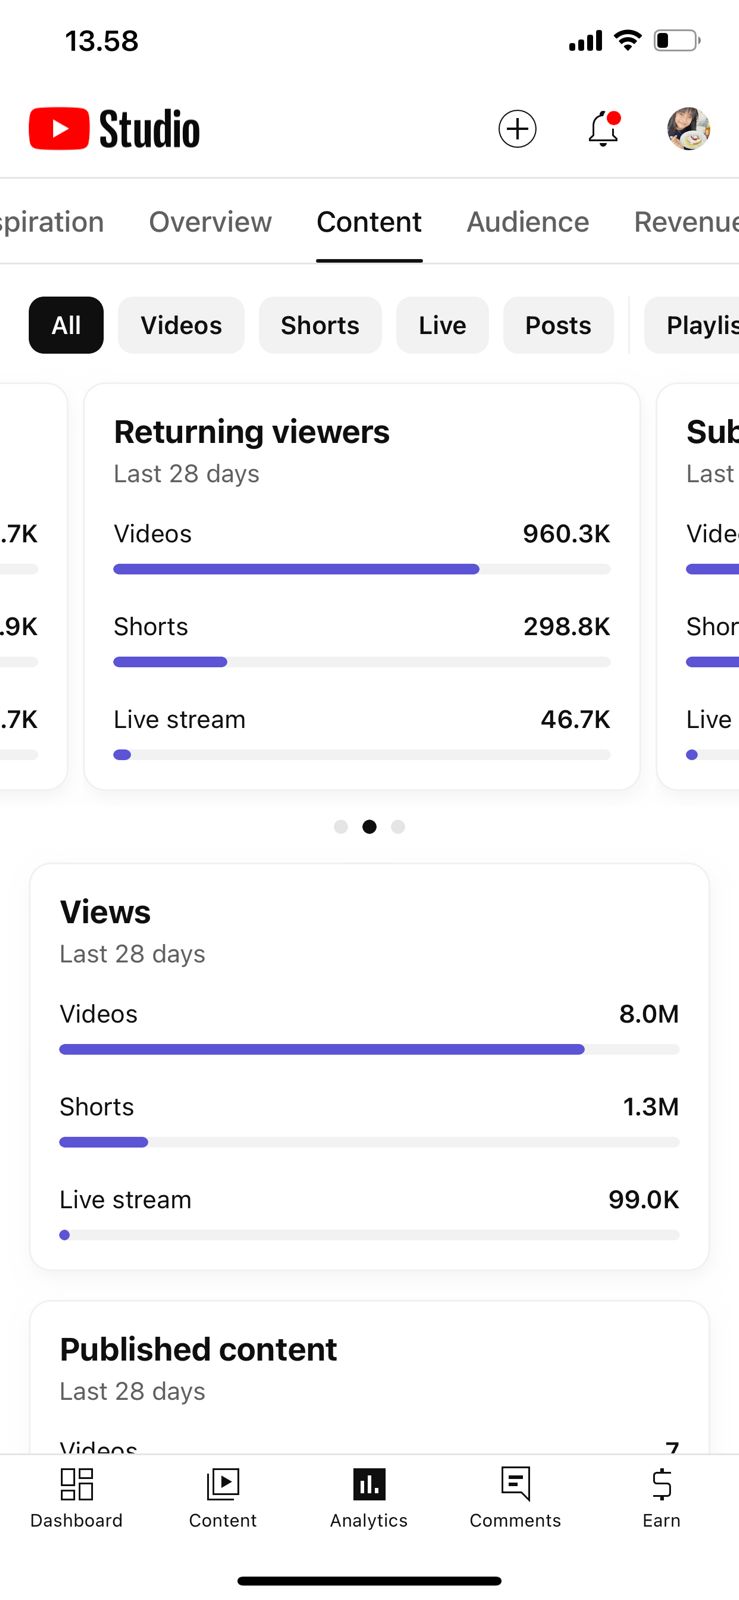Tap the create plus icon
The image size is (739, 1600).
point(517,129)
